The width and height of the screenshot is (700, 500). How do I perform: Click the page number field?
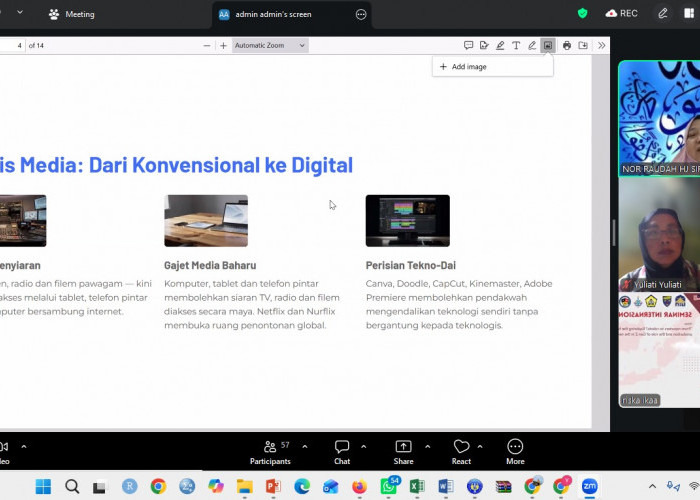click(x=12, y=46)
